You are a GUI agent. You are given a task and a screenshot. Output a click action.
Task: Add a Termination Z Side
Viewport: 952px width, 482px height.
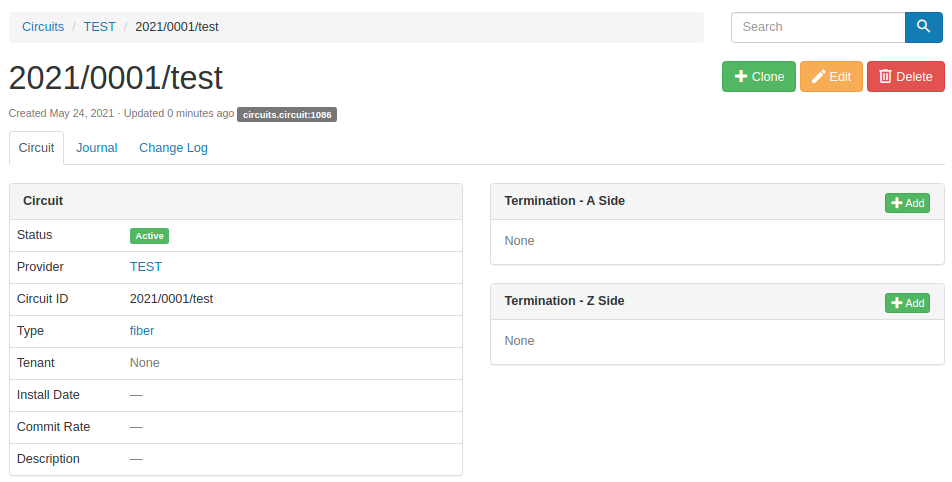pos(907,303)
